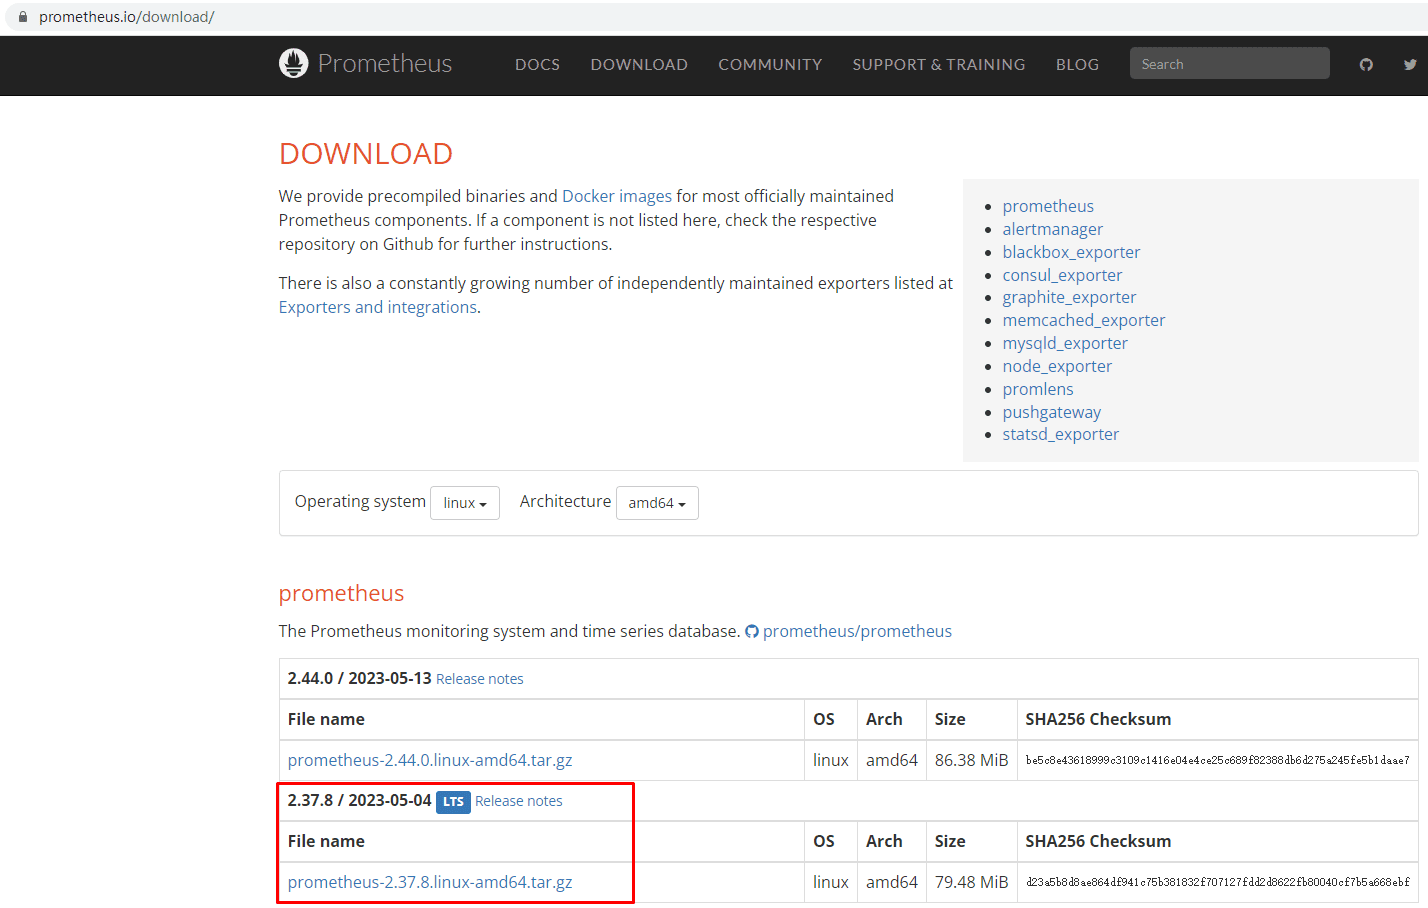Screen dimensions: 1428x908
Task: Open Release notes for version 2.37.8
Action: pyautogui.click(x=519, y=801)
